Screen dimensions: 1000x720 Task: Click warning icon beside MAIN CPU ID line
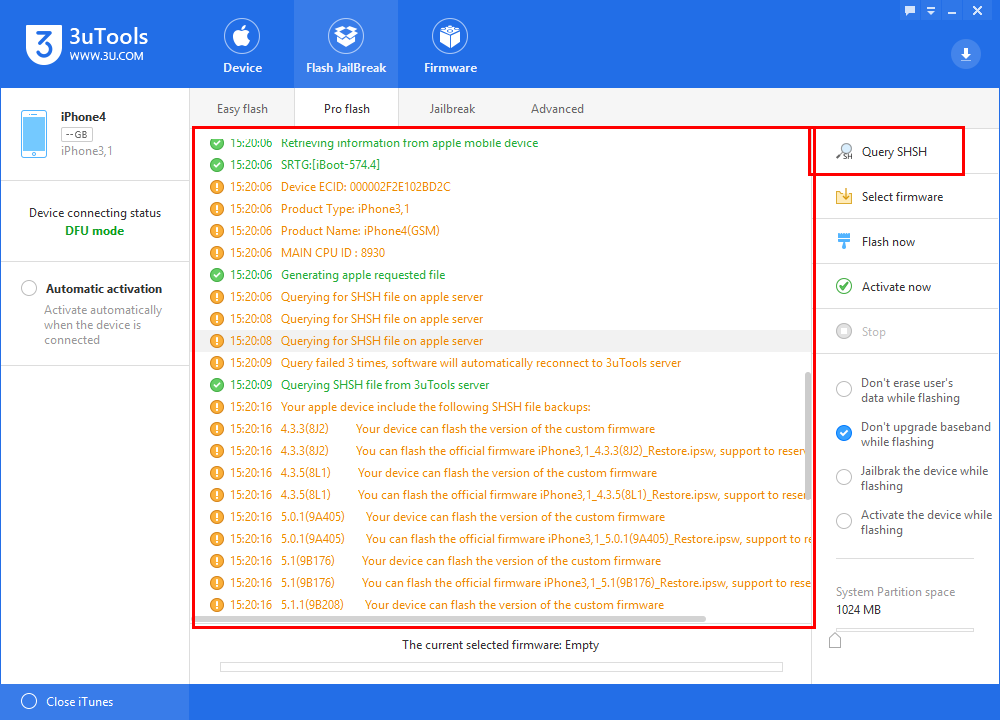tap(217, 253)
